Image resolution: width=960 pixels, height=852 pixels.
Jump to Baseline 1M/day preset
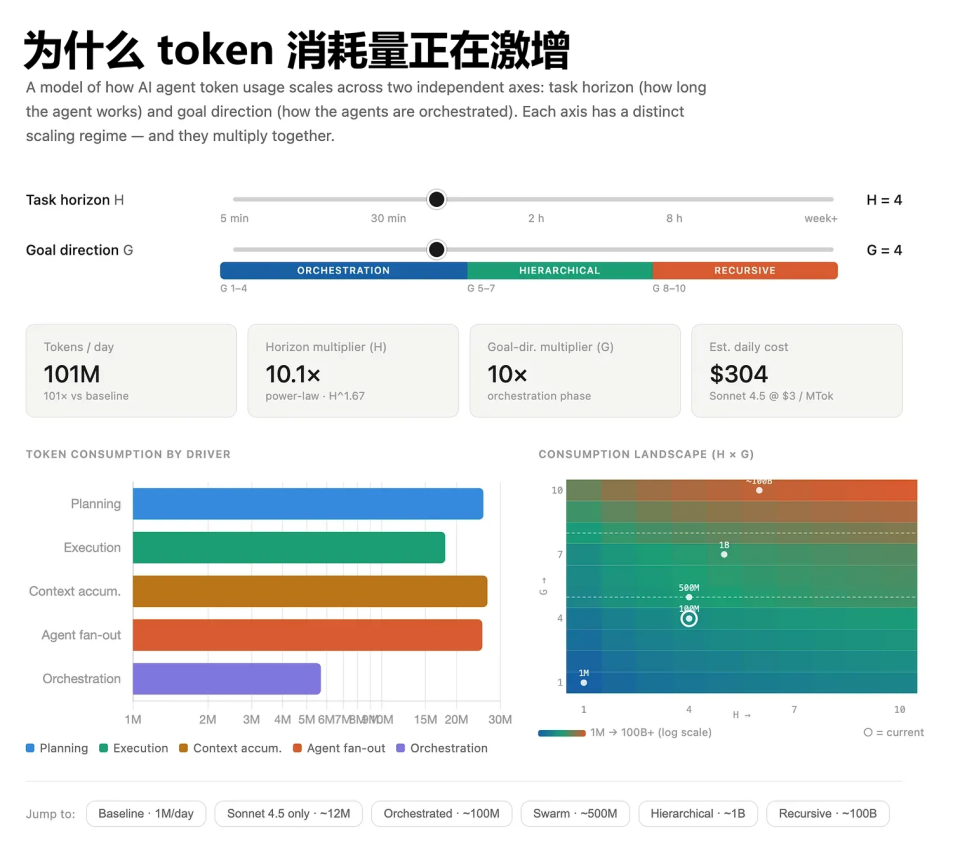[146, 813]
